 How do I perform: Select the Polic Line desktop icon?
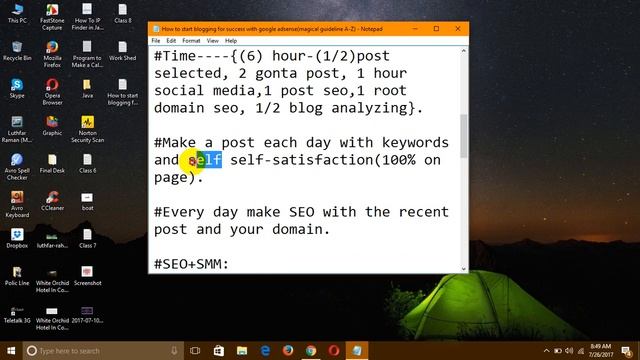click(x=17, y=276)
